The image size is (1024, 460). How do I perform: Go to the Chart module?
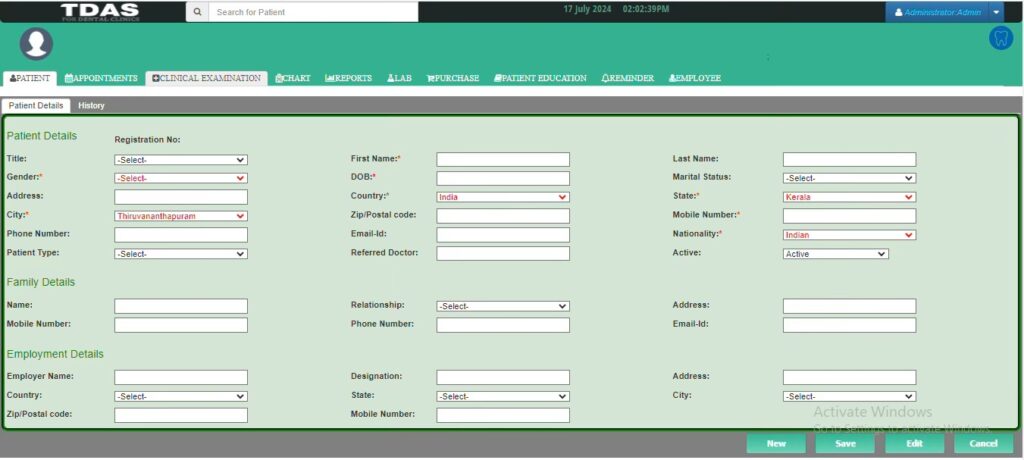coord(293,78)
